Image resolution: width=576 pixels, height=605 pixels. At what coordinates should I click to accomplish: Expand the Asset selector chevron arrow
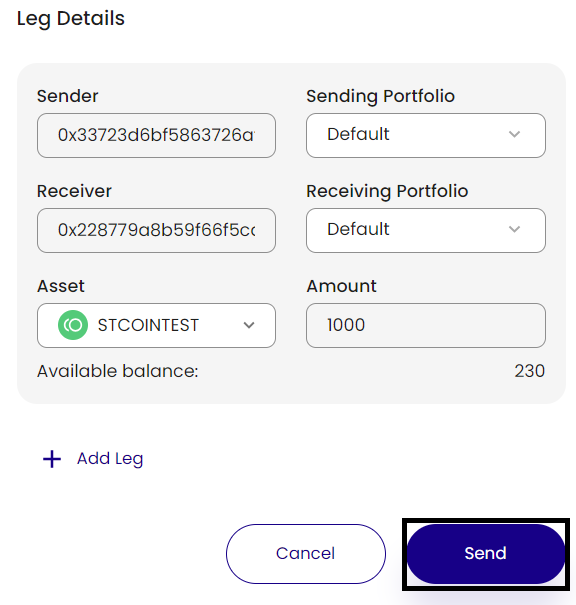tap(249, 325)
